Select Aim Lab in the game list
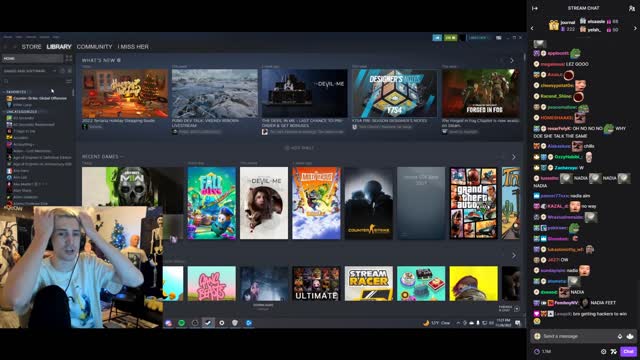This screenshot has width=640, height=360. (x=17, y=178)
